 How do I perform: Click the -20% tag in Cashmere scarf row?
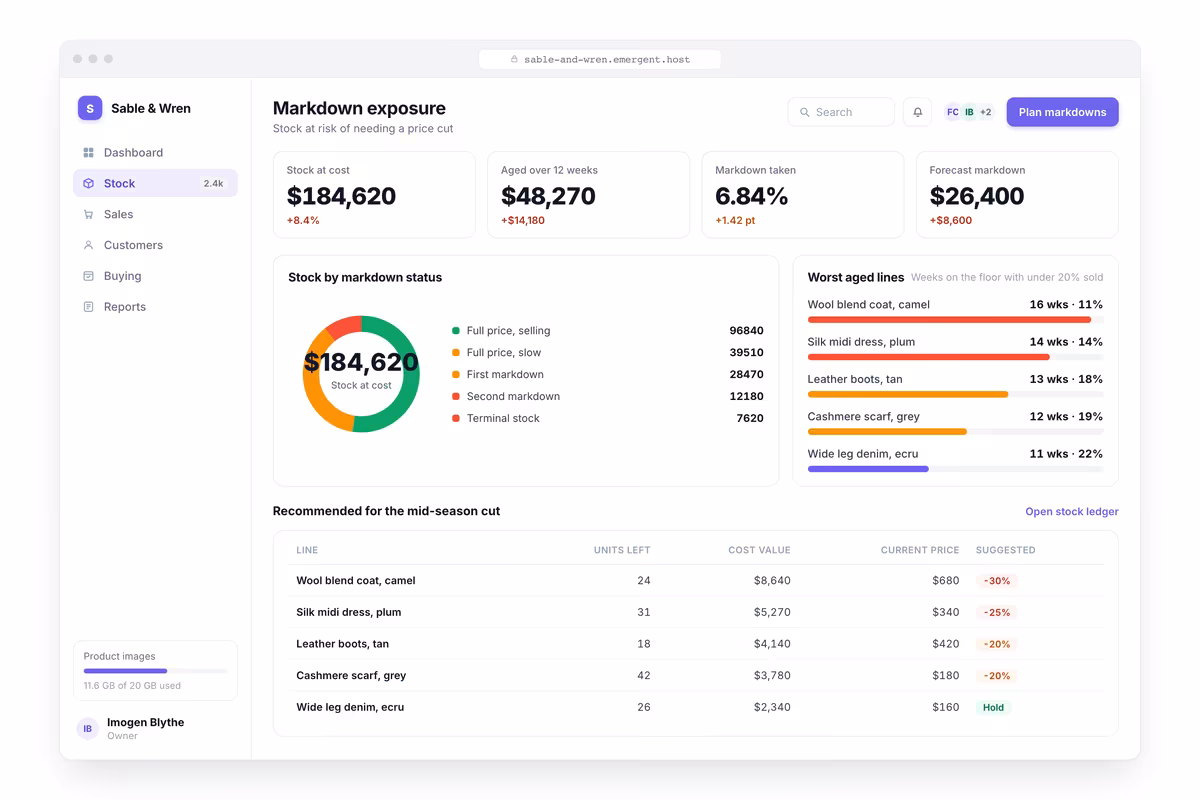[x=996, y=676]
